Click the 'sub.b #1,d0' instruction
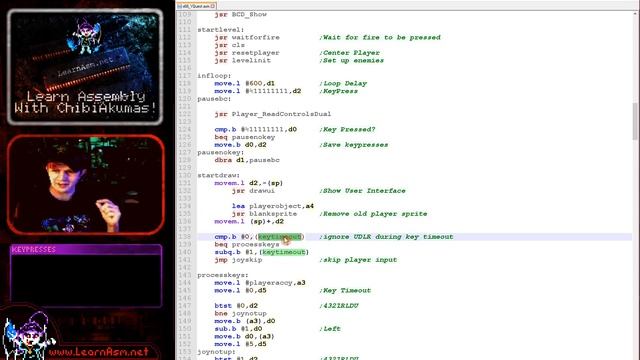 point(238,329)
